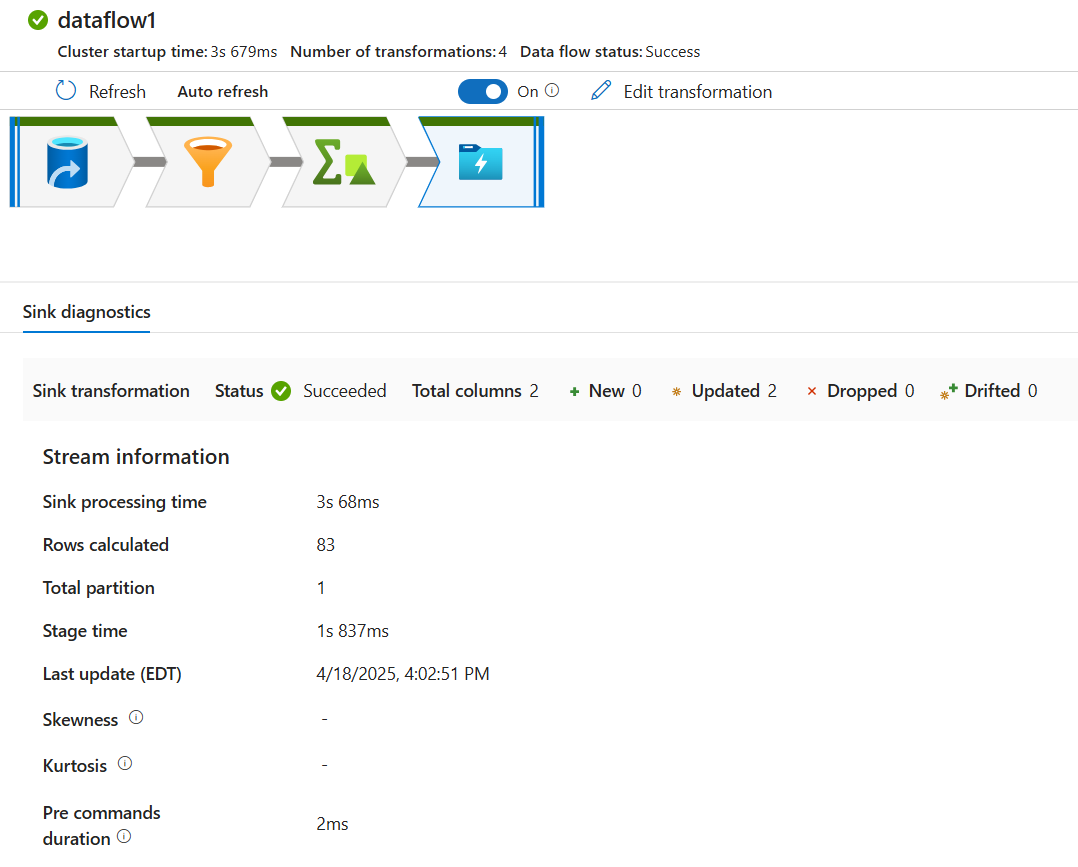This screenshot has width=1078, height=867.
Task: Select the aggregate (sigma) transformation icon
Action: [x=342, y=162]
